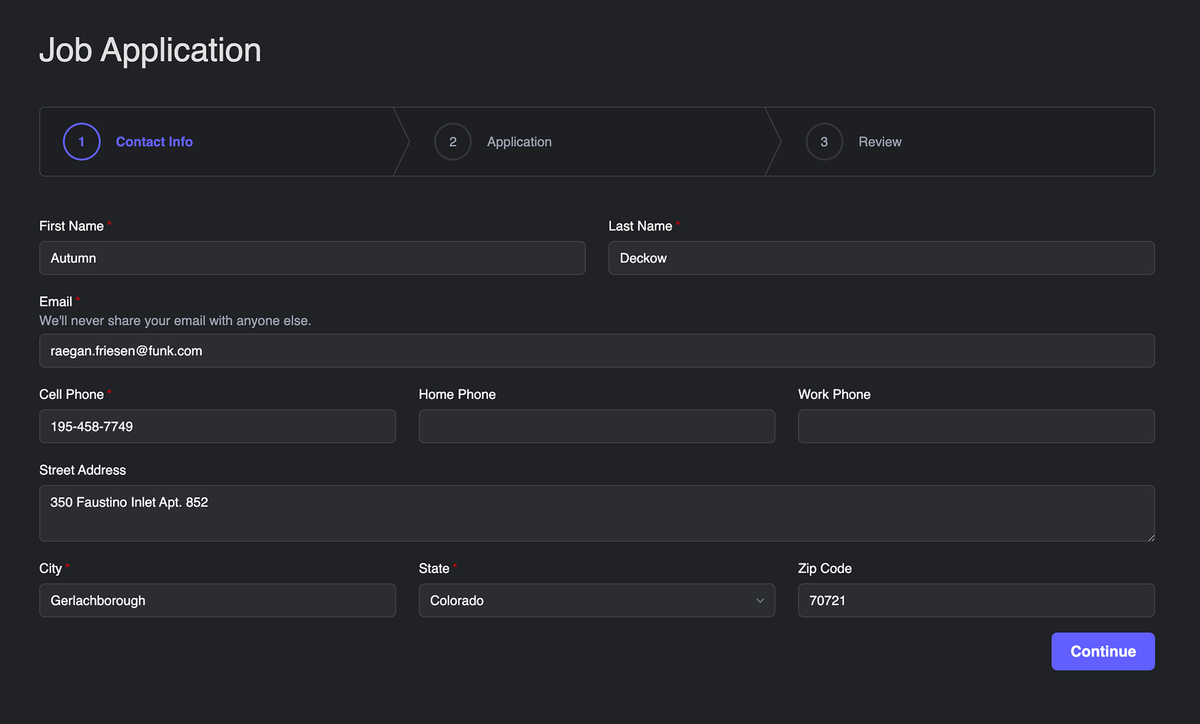Click inside the Street Address textarea
Viewport: 1200px width, 724px height.
(597, 513)
